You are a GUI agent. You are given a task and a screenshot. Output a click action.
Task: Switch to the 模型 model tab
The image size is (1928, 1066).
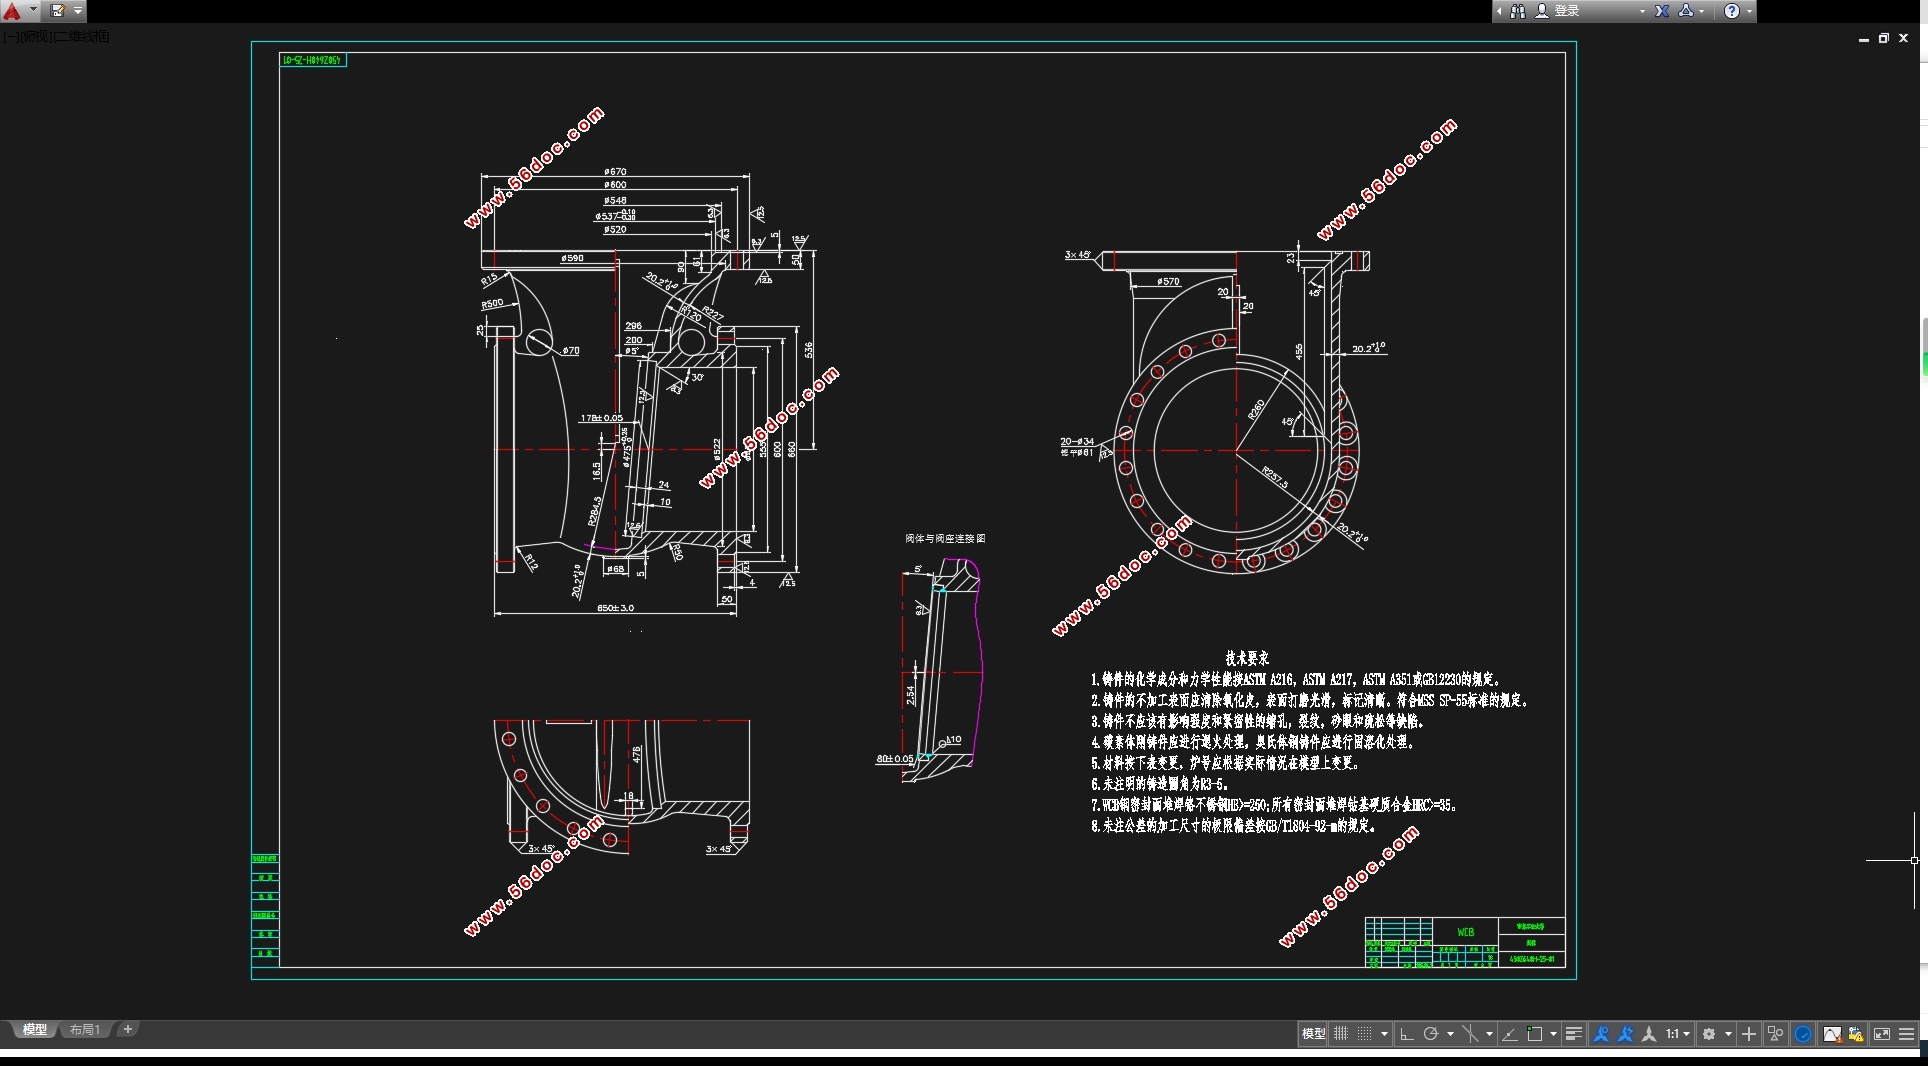[x=35, y=1030]
